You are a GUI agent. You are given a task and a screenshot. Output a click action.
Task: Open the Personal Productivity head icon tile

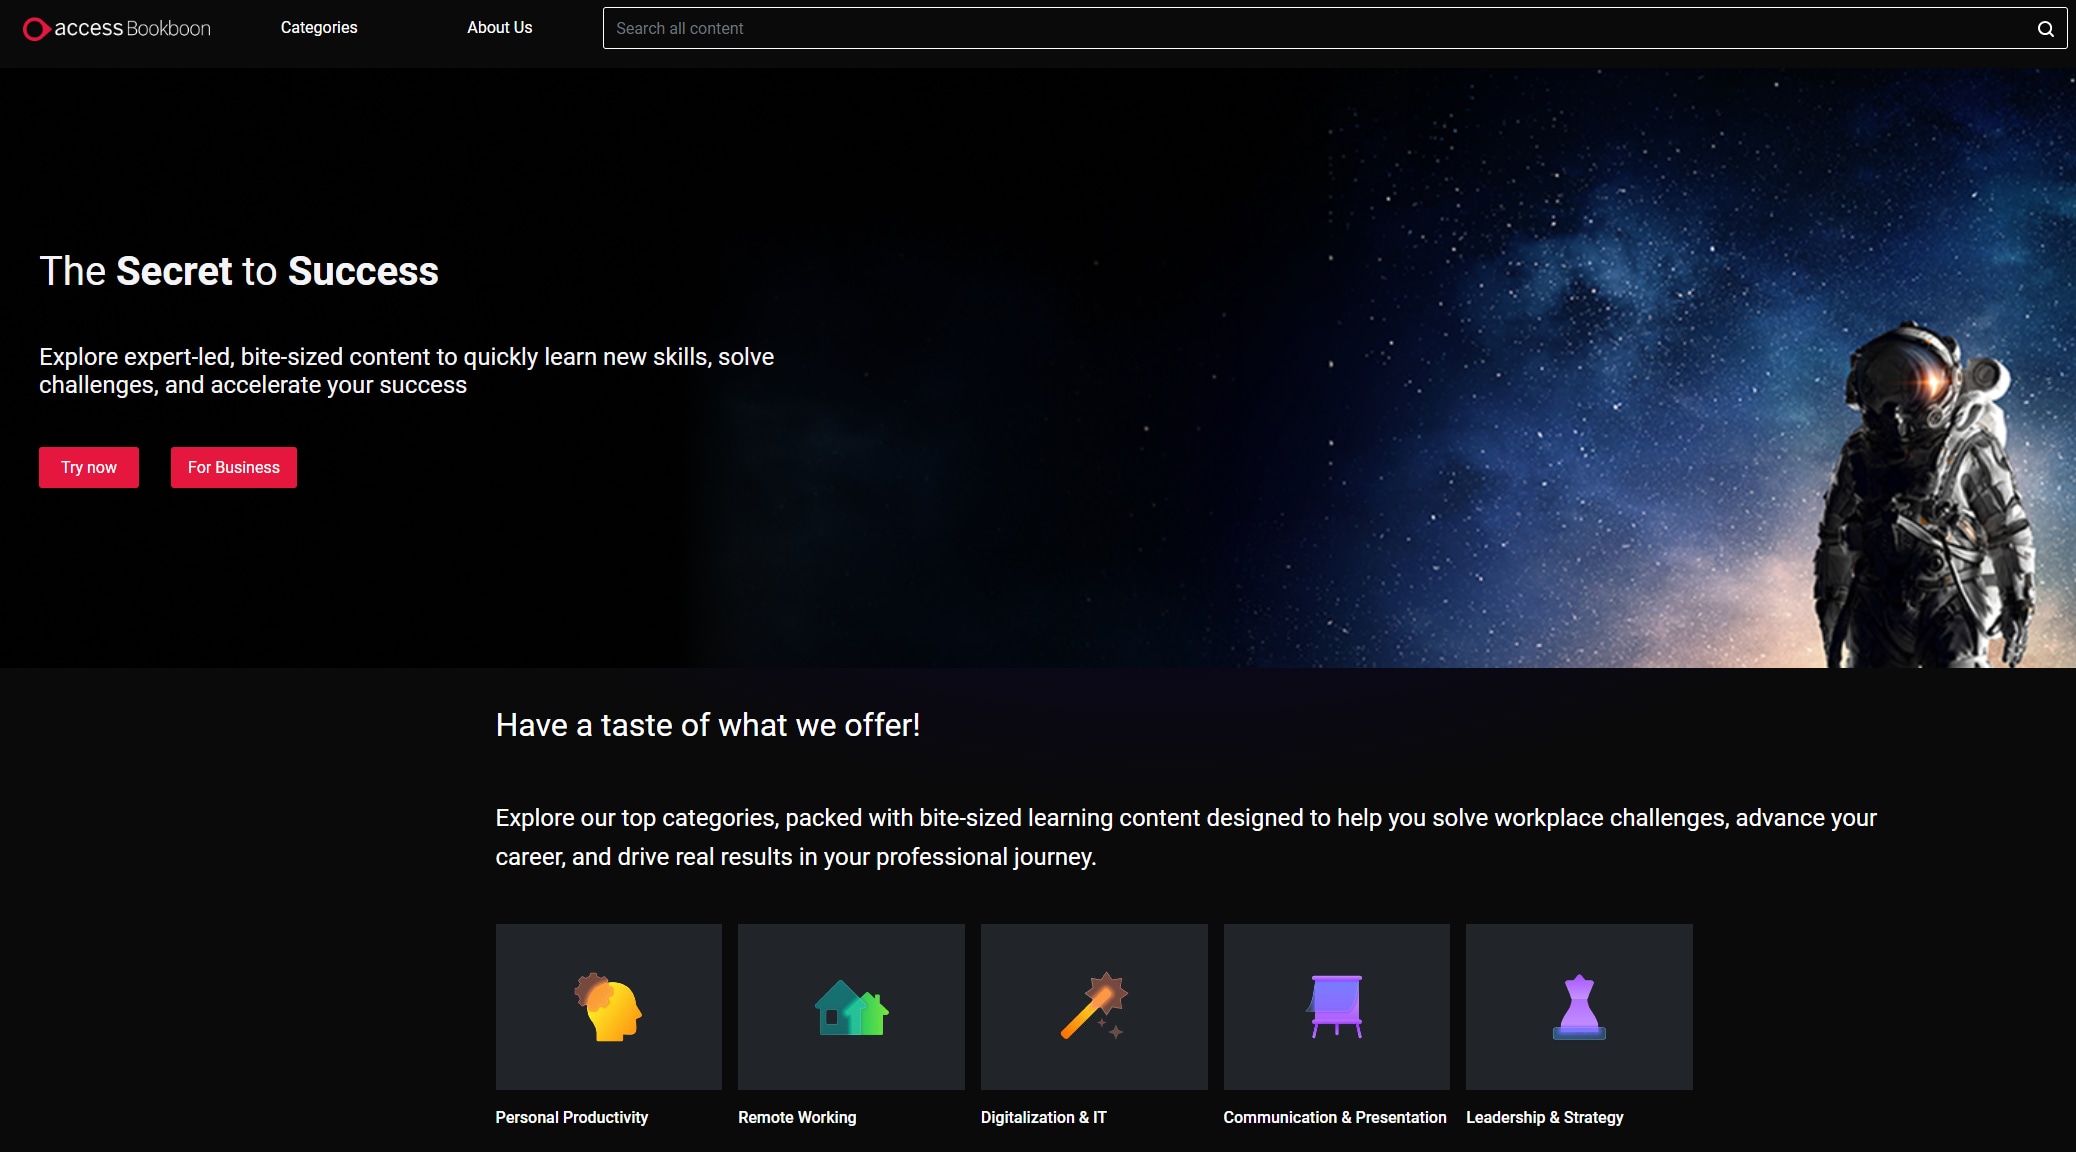point(608,1007)
